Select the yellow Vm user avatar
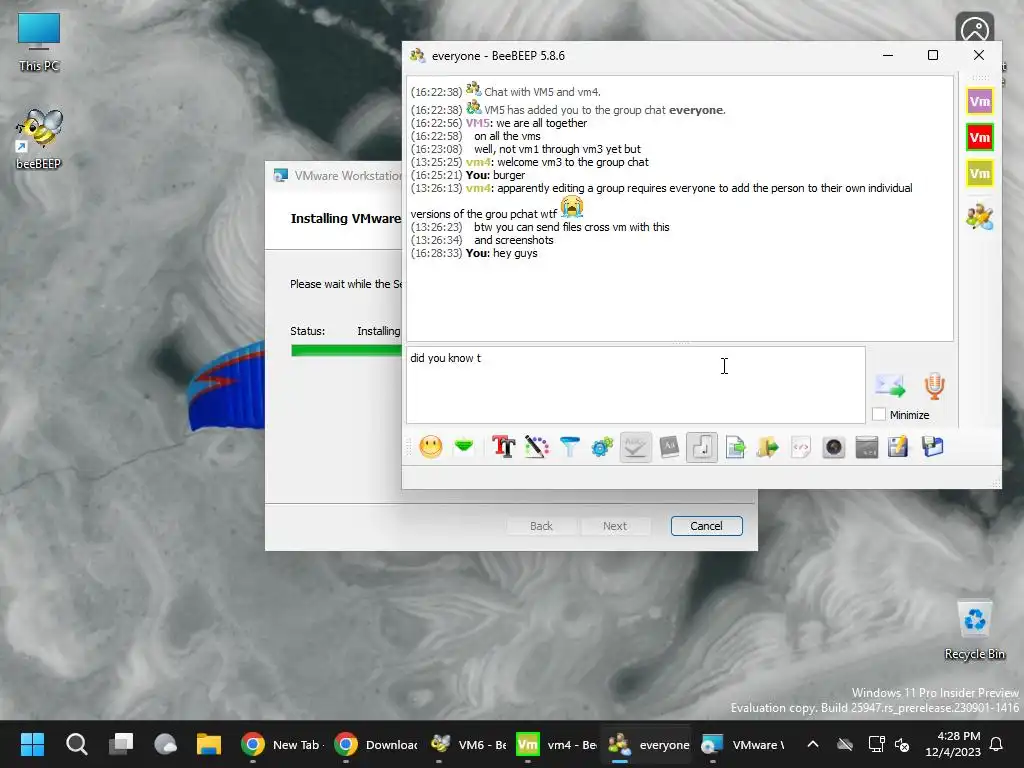 coord(980,174)
